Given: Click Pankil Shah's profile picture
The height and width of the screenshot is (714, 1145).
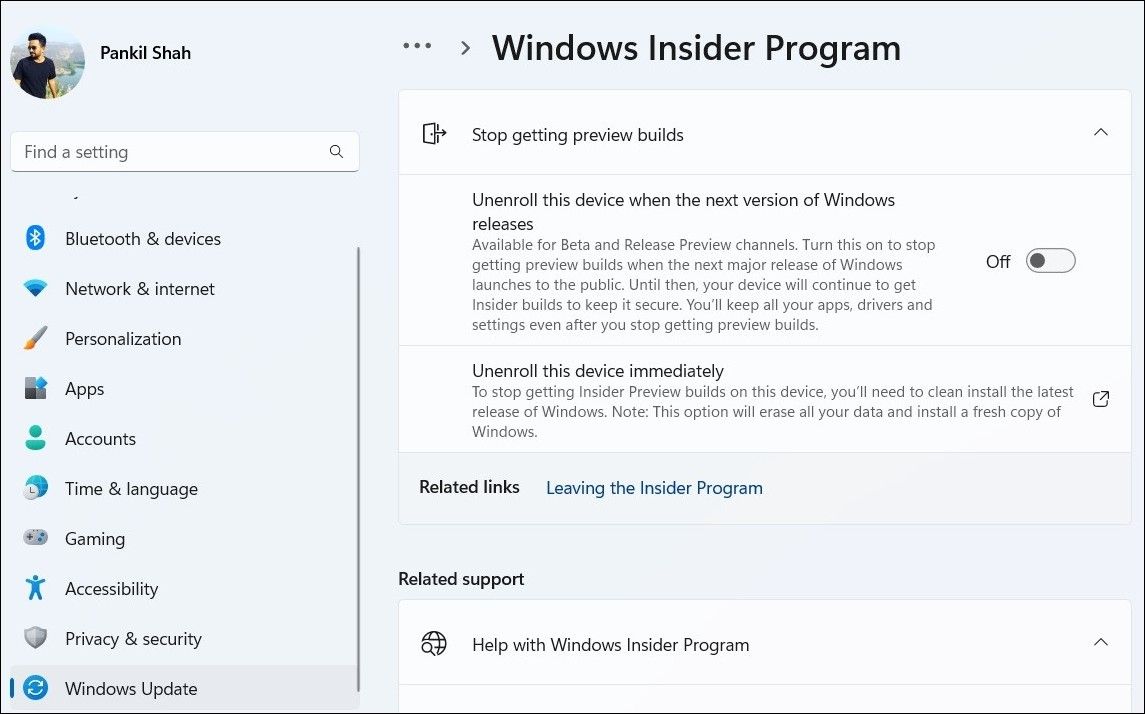Looking at the screenshot, I should coord(47,62).
